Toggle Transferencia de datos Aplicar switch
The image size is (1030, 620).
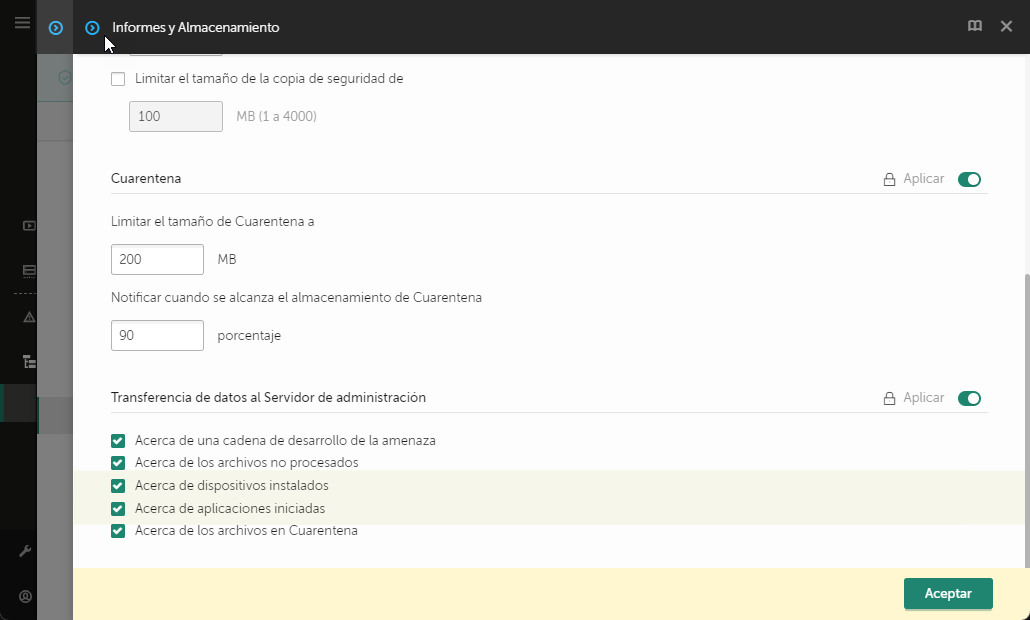coord(969,398)
